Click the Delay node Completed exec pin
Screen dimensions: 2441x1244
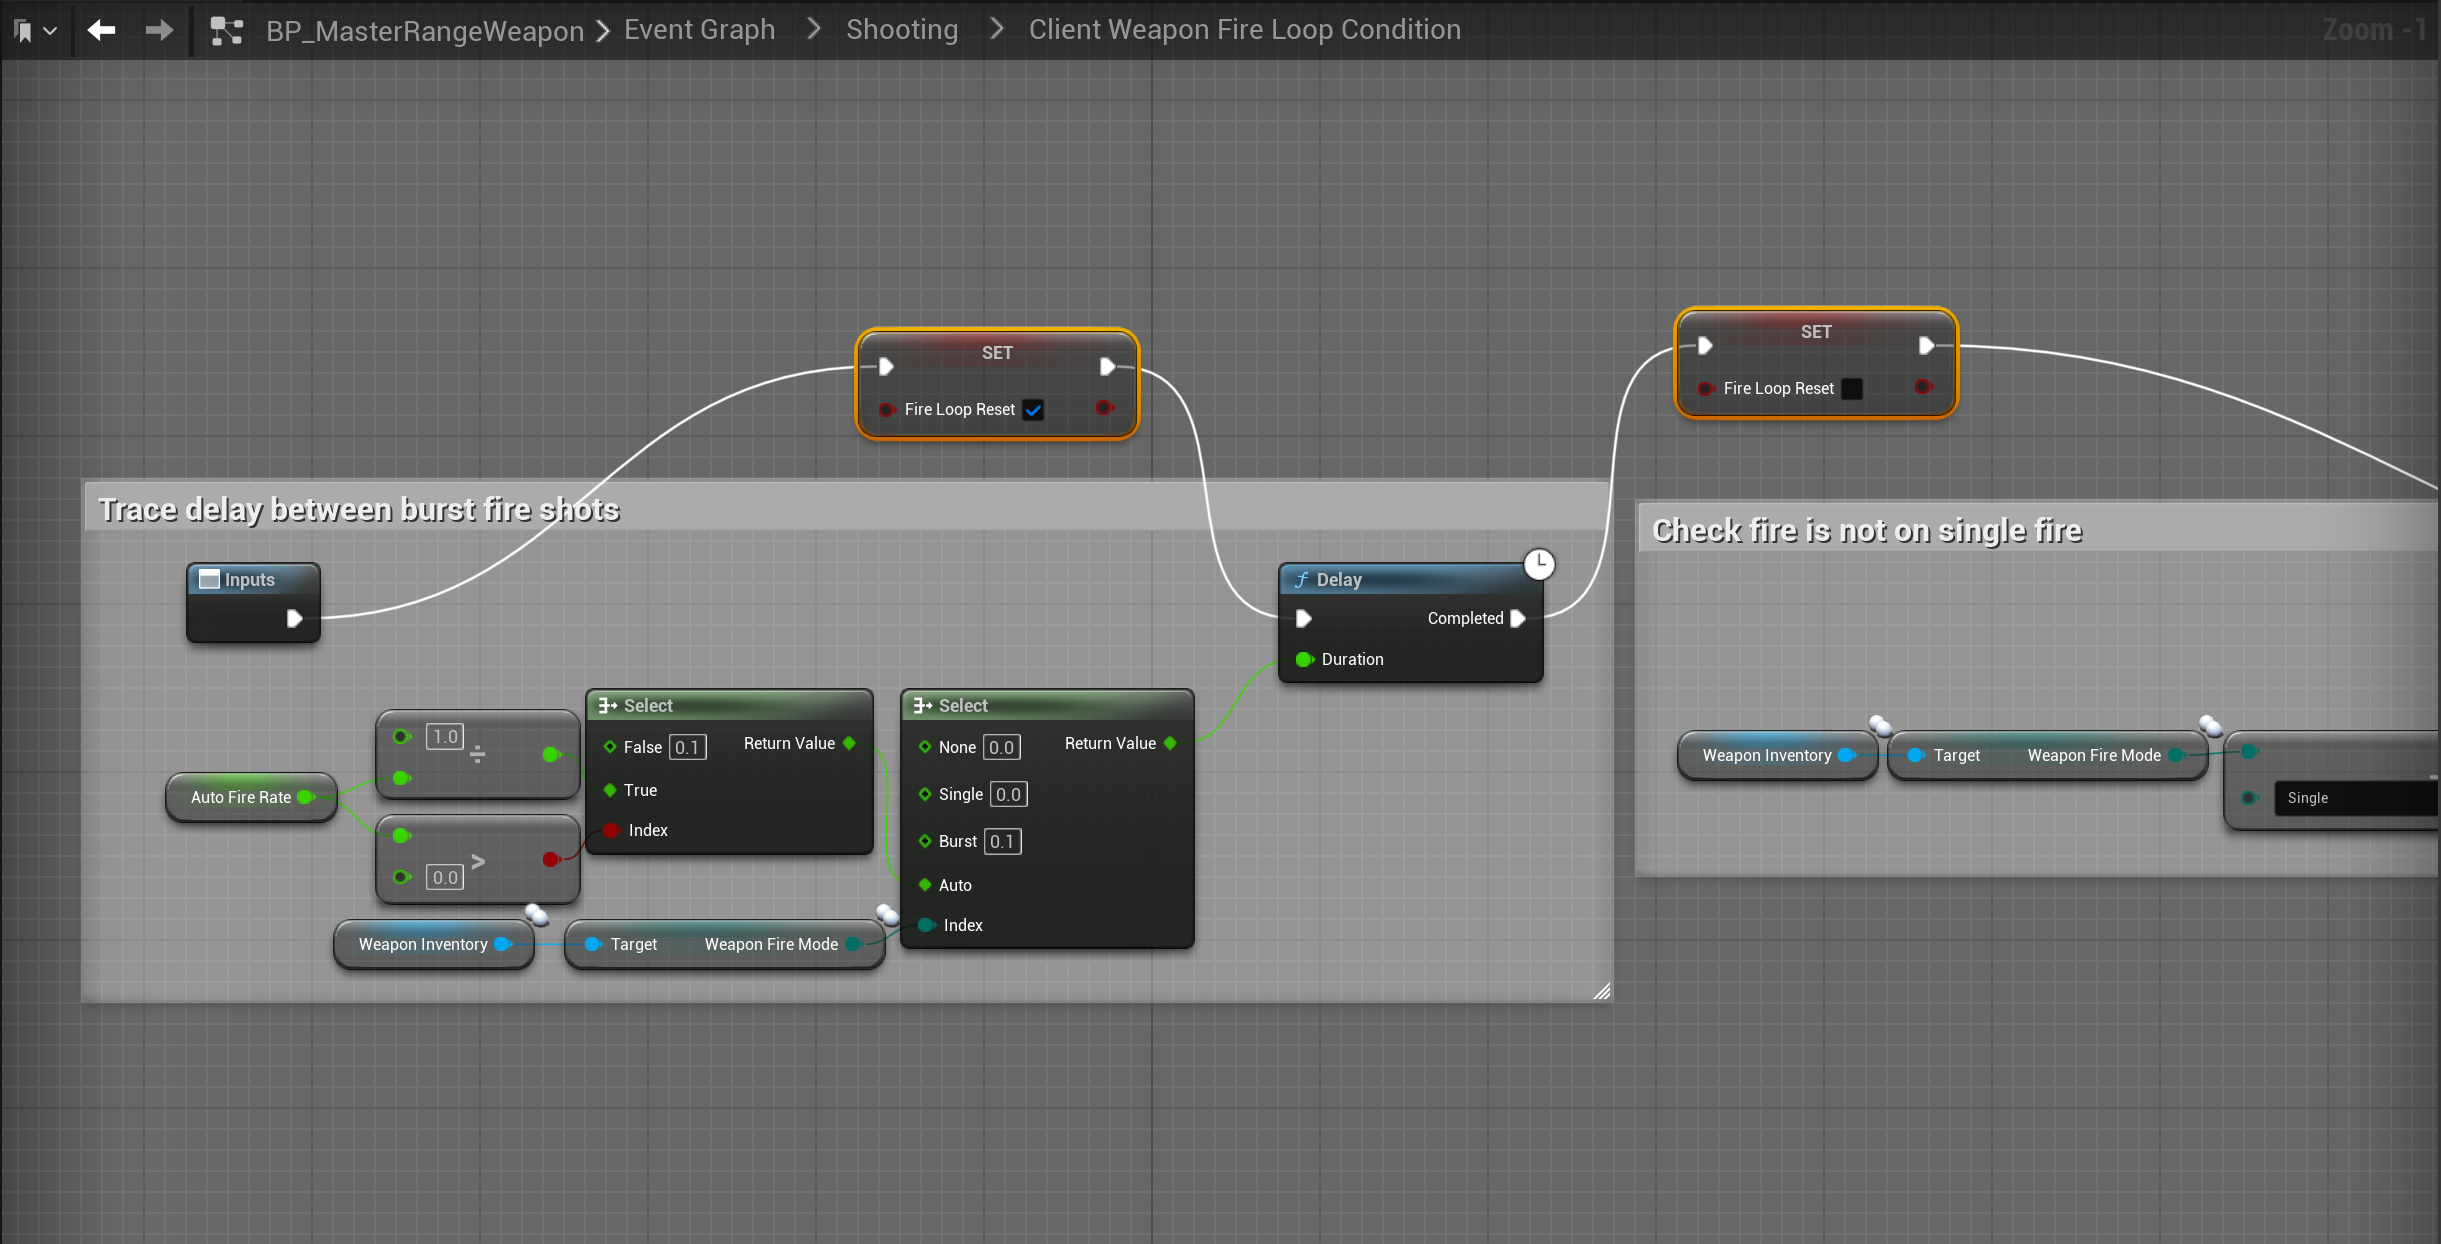tap(1518, 618)
